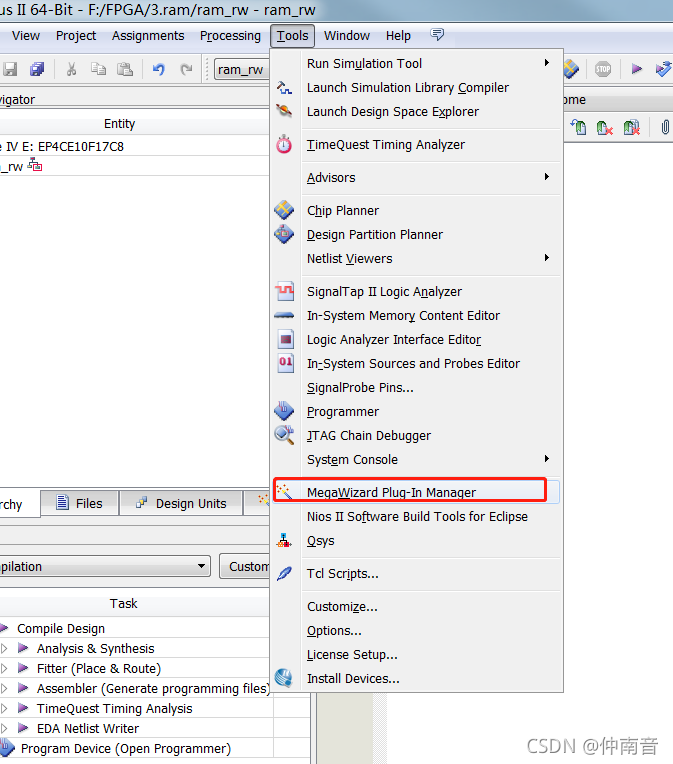Click the SignalTap II waveform icon
Image resolution: width=673 pixels, height=764 pixels.
point(285,291)
